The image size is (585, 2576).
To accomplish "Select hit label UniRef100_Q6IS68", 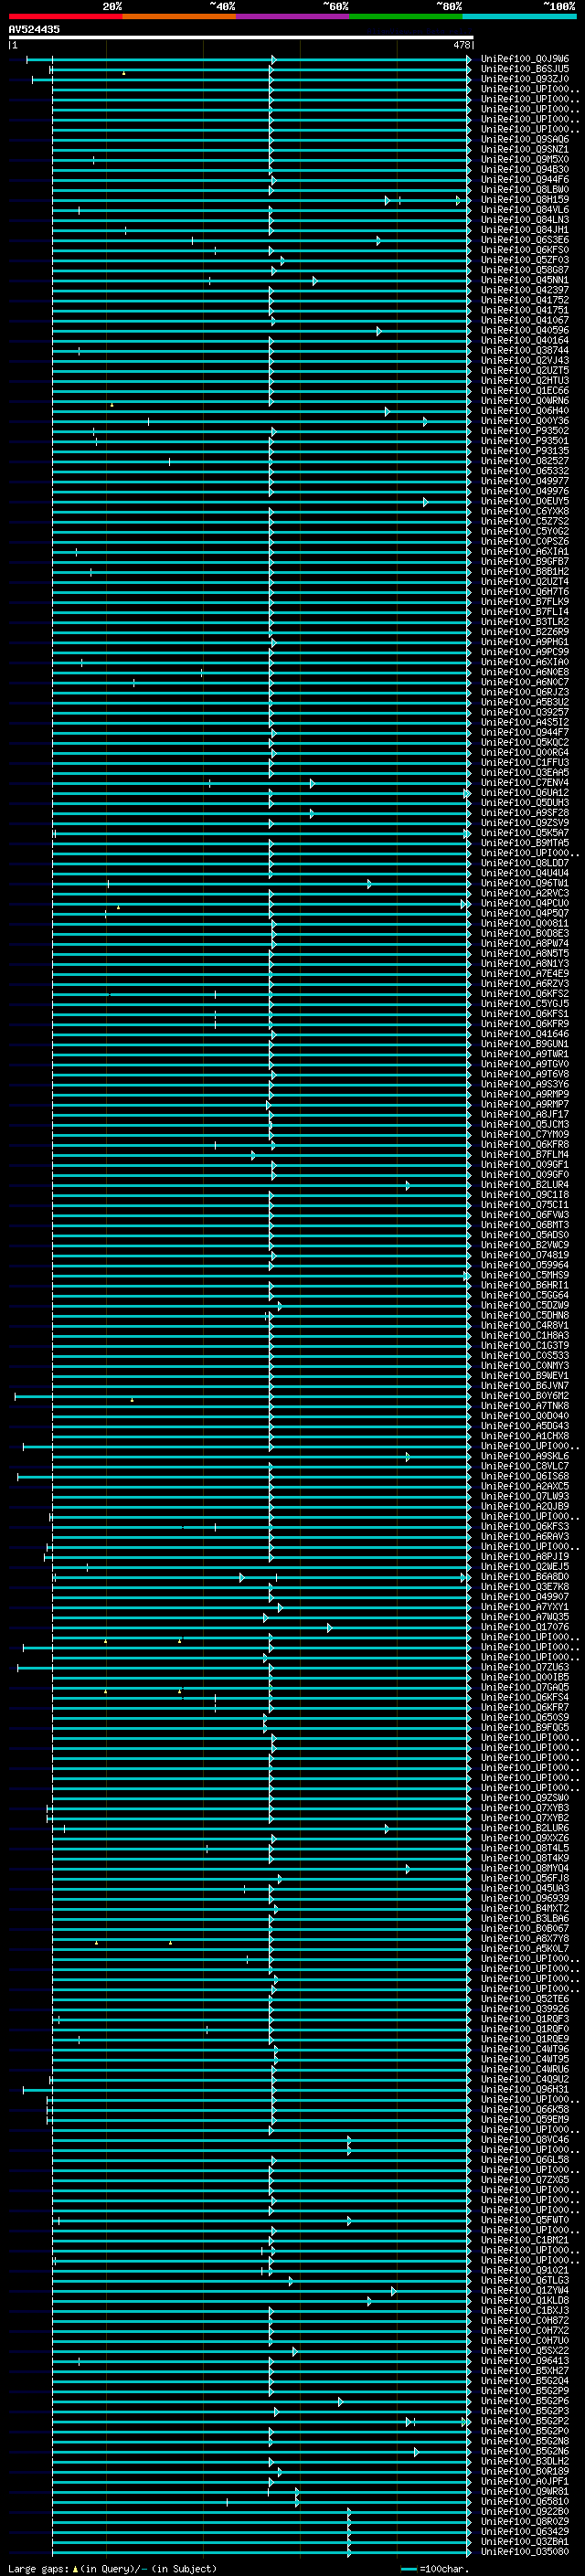I will pos(525,1476).
